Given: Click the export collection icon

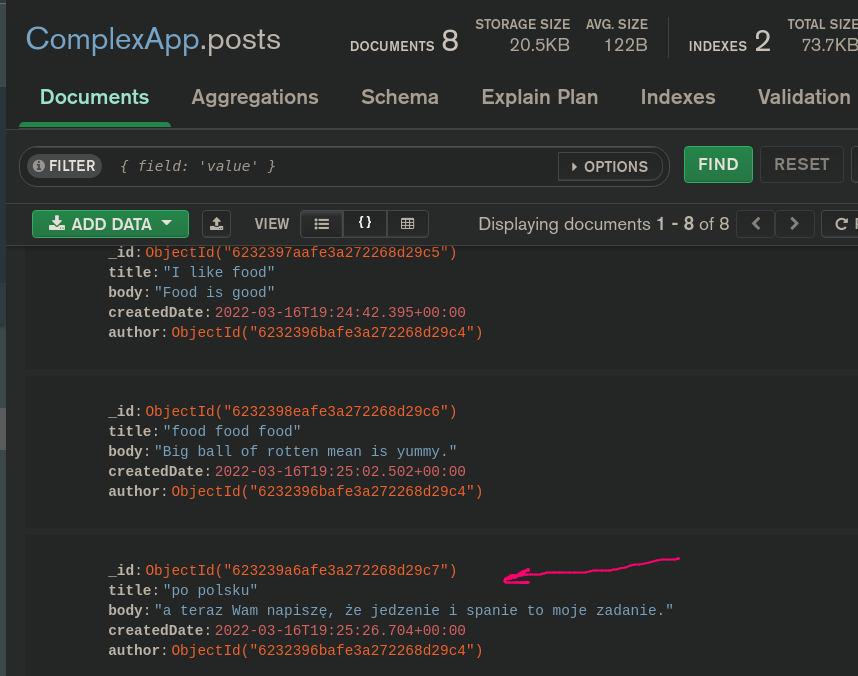Looking at the screenshot, I should 217,224.
